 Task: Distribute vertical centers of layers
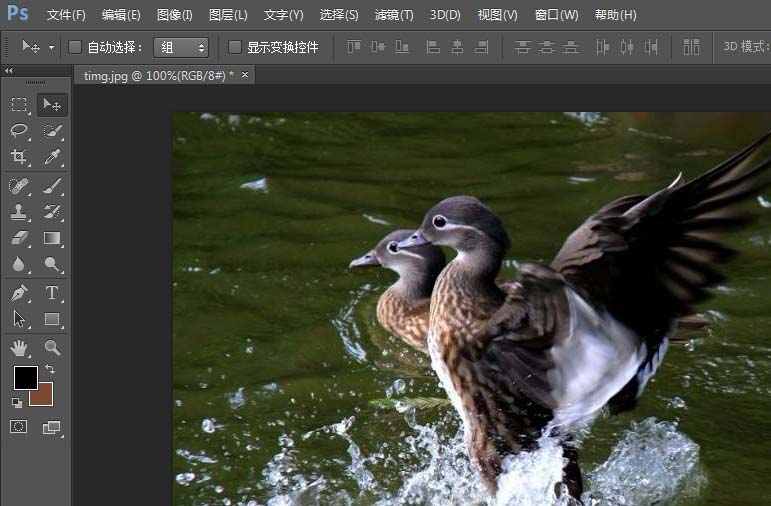tap(546, 47)
